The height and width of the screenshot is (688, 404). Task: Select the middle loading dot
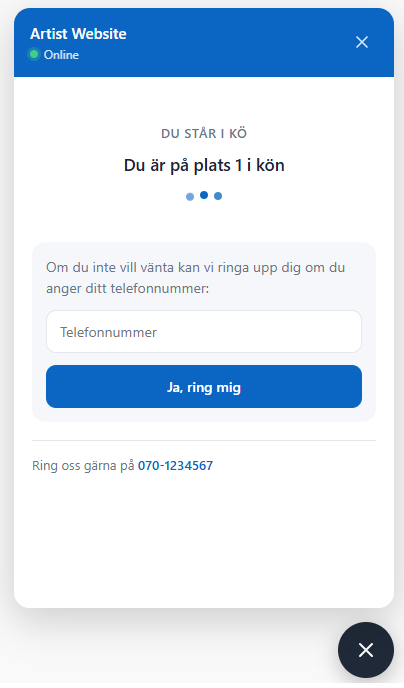(204, 195)
